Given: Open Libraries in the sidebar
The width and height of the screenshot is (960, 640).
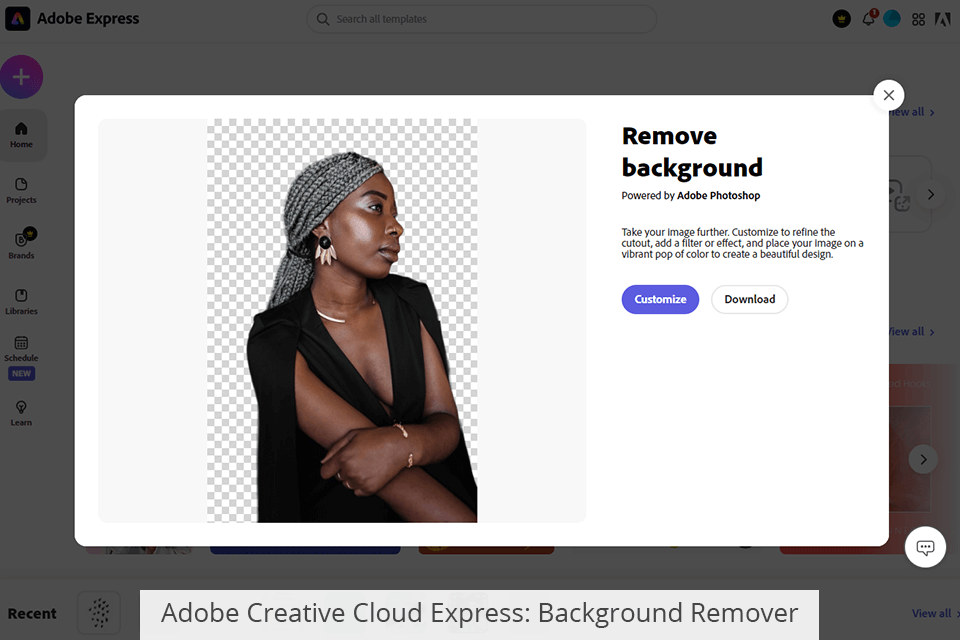Looking at the screenshot, I should pyautogui.click(x=21, y=302).
